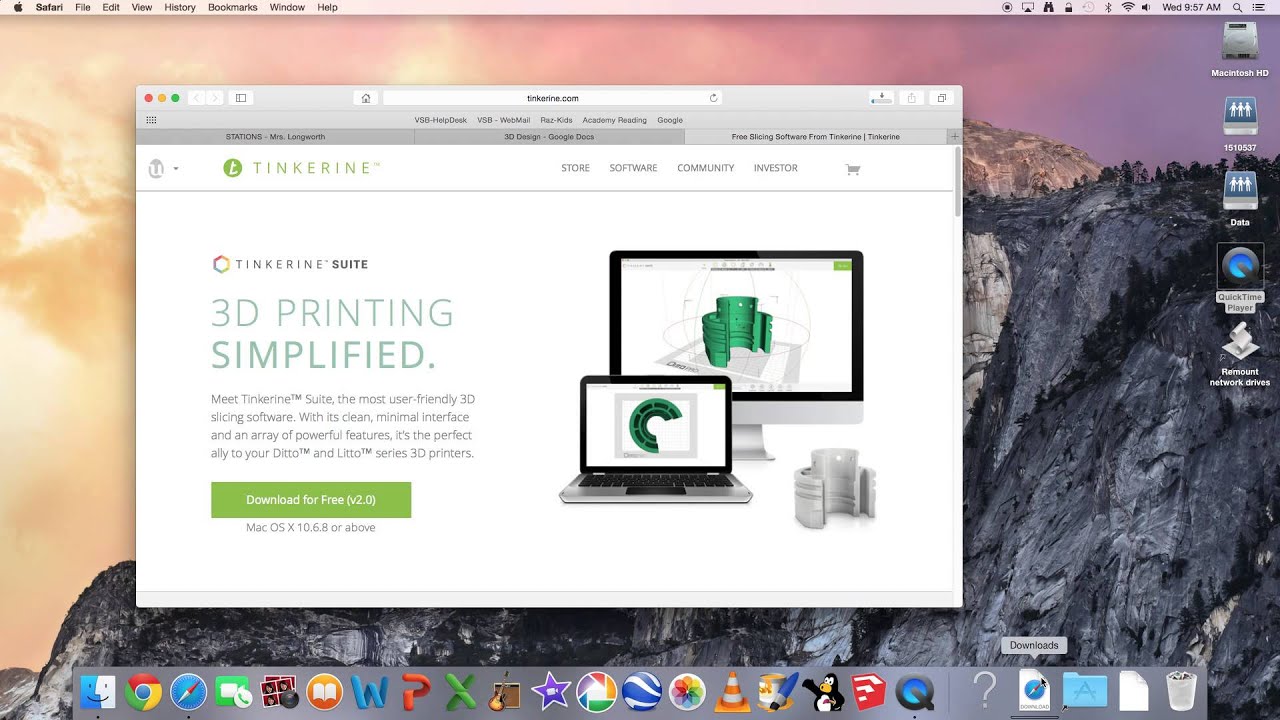Open Safari's share button
The width and height of the screenshot is (1280, 720).
[911, 98]
